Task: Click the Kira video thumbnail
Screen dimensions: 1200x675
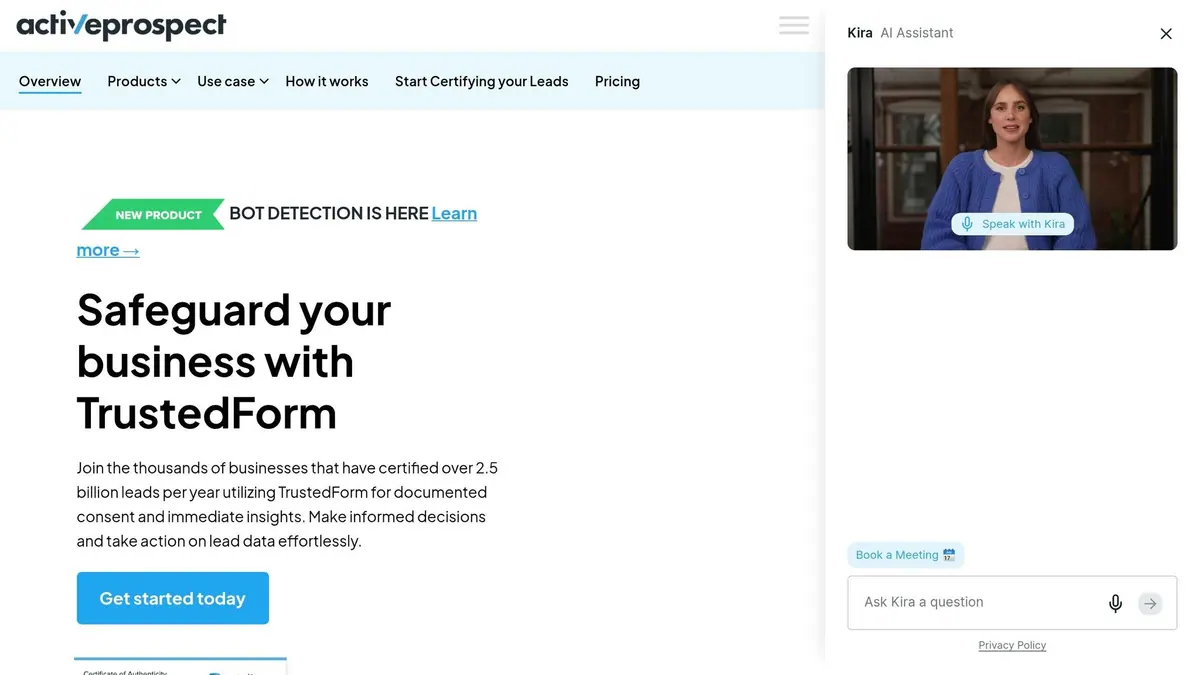Action: click(1012, 158)
